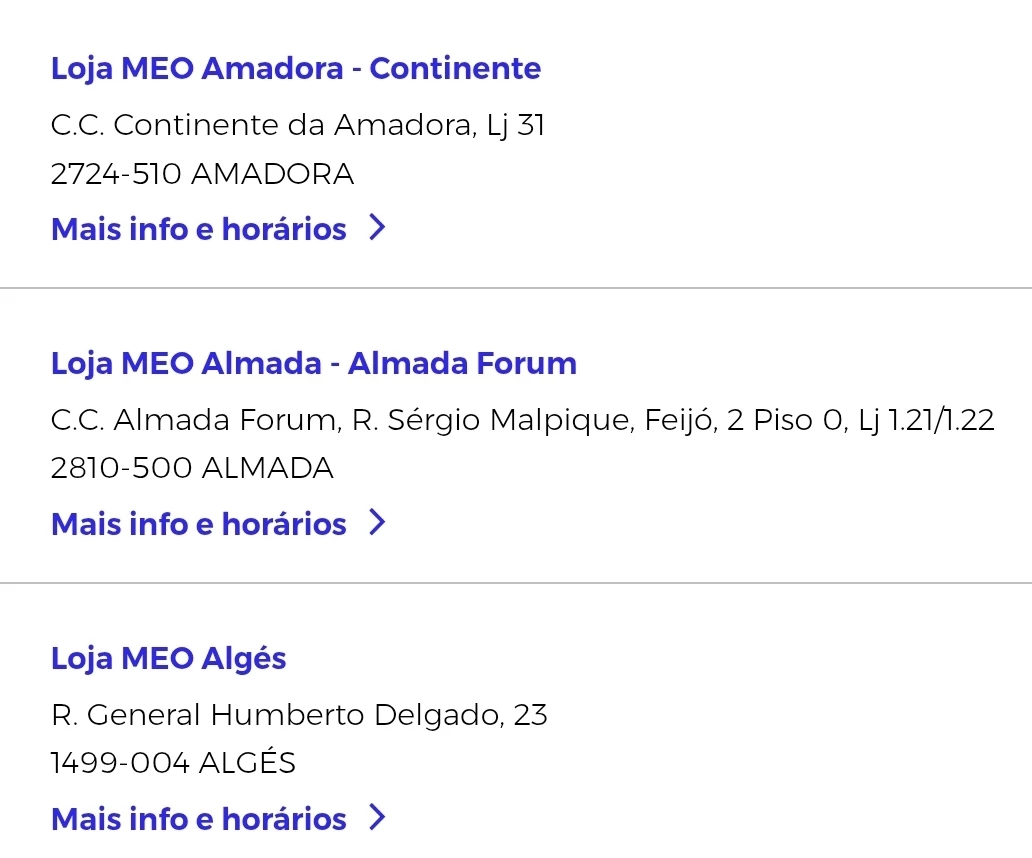Open Mais info e horários for Amadora
The width and height of the screenshot is (1032, 858).
pos(198,229)
